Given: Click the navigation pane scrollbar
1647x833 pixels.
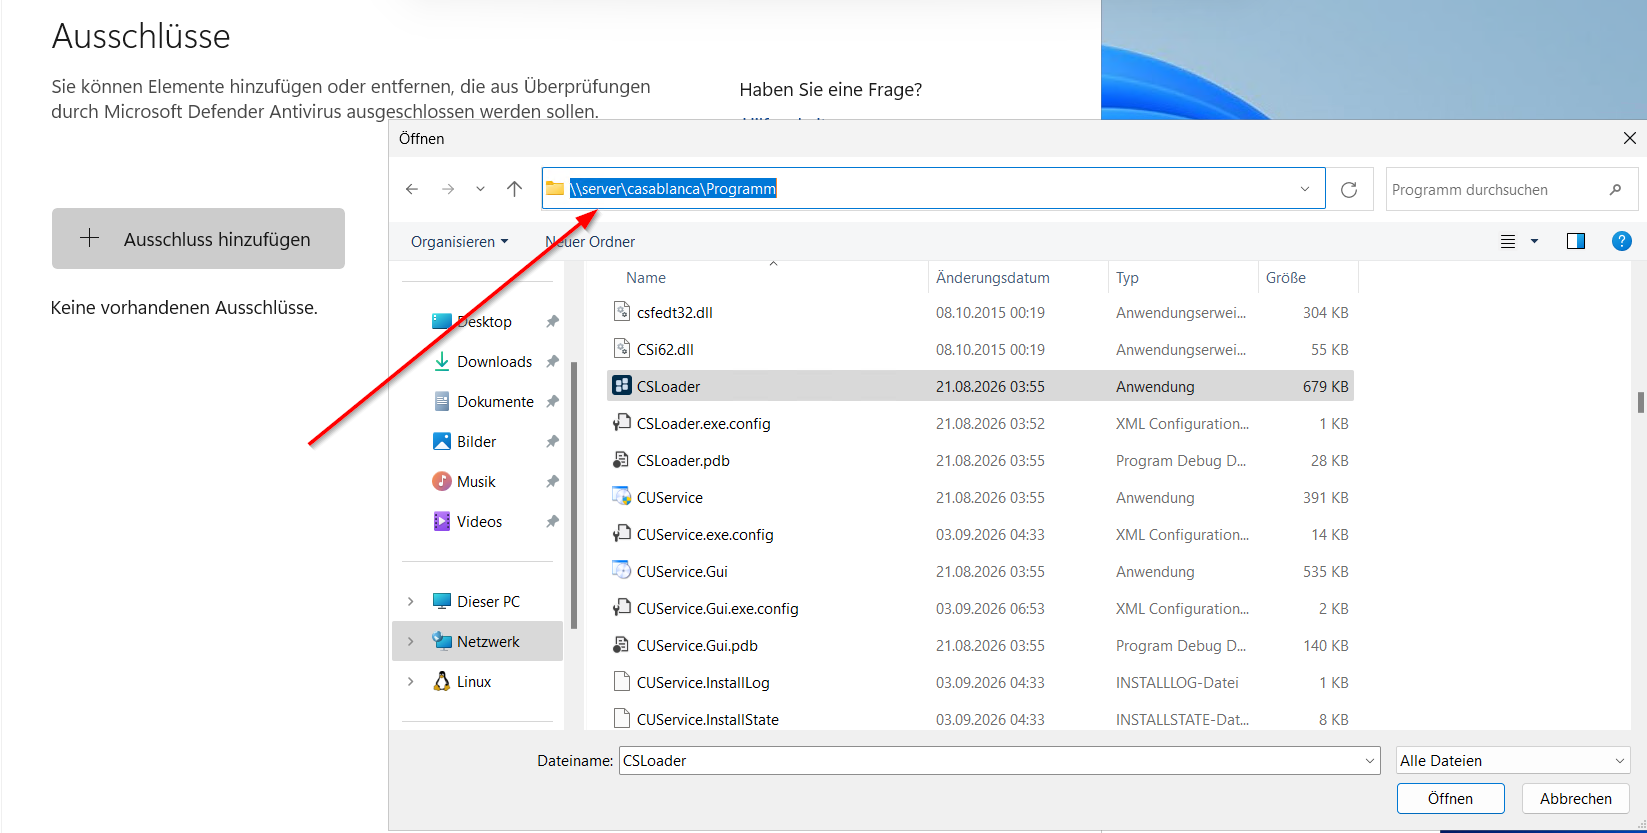Looking at the screenshot, I should 574,495.
